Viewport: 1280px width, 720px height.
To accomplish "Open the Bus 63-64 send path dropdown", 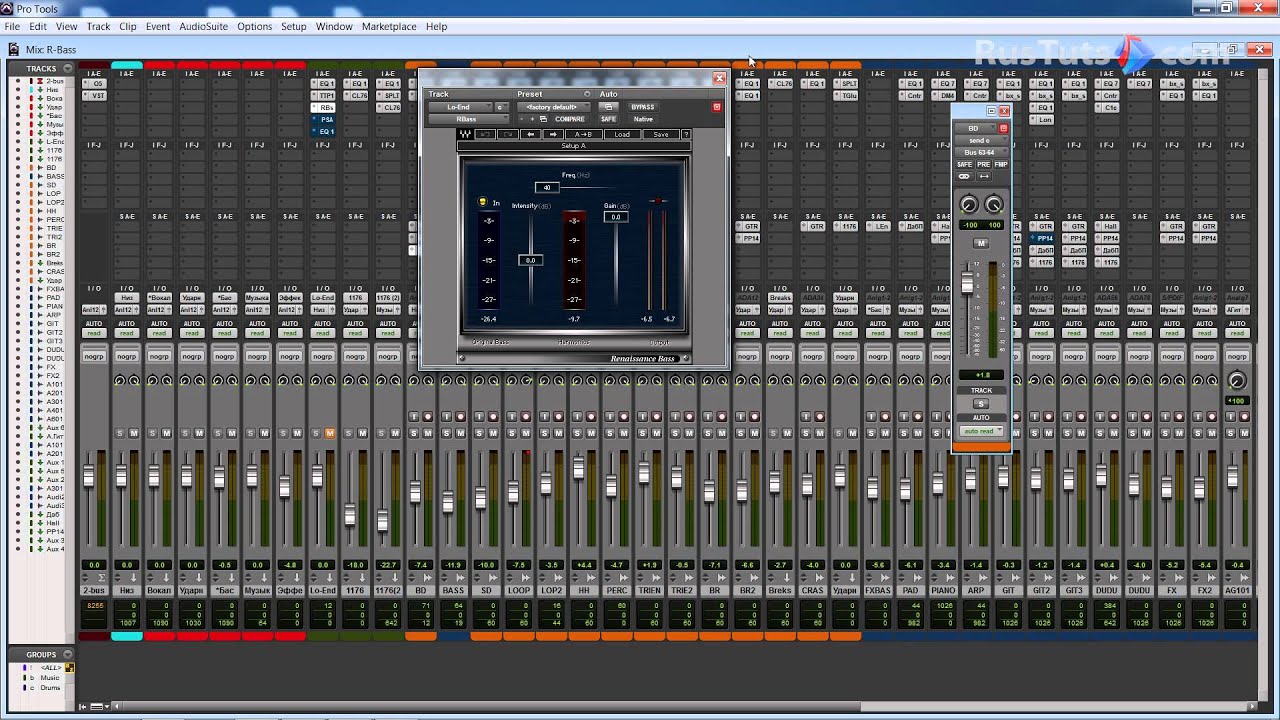I will click(980, 153).
